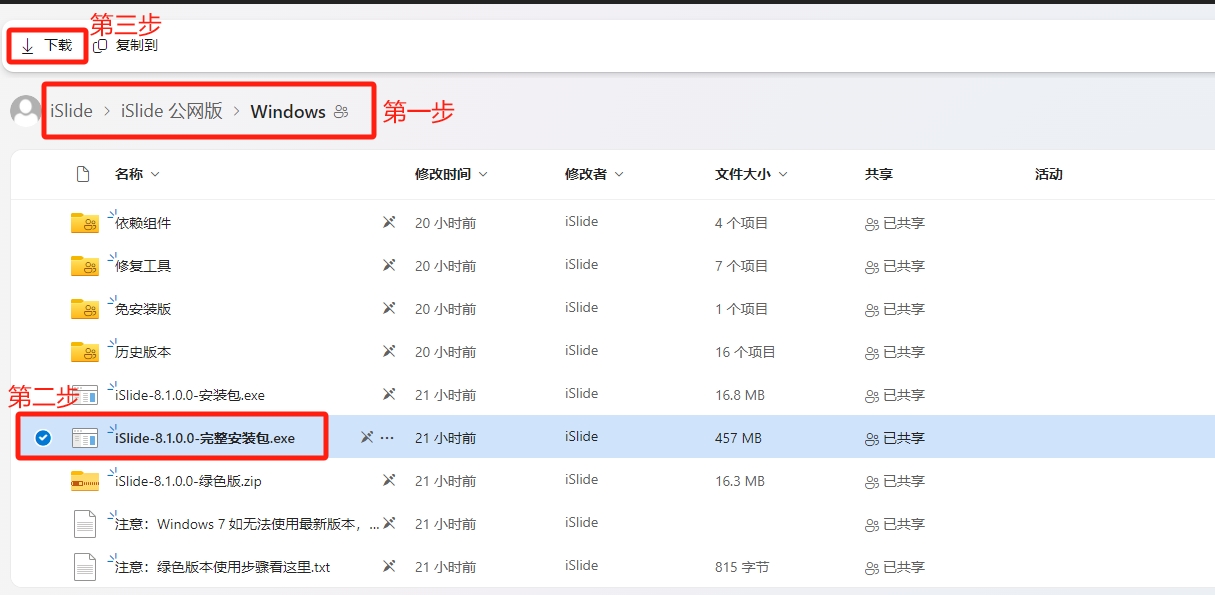Click 已共享 status on 绿色版.zip row
1215x595 pixels.
coord(895,481)
